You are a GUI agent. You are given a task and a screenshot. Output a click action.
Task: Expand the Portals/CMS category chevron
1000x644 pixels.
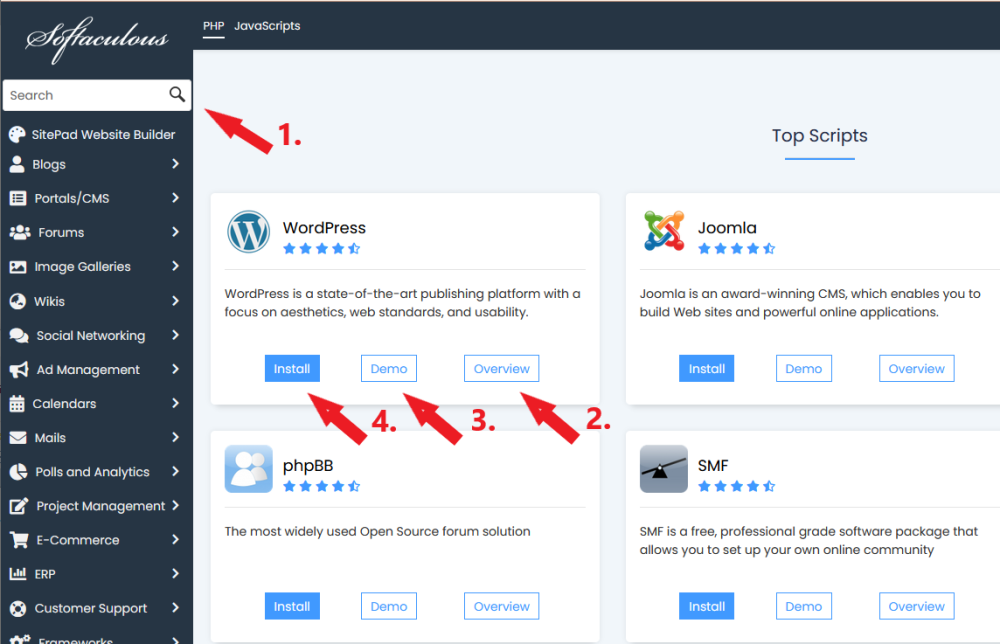coord(175,198)
